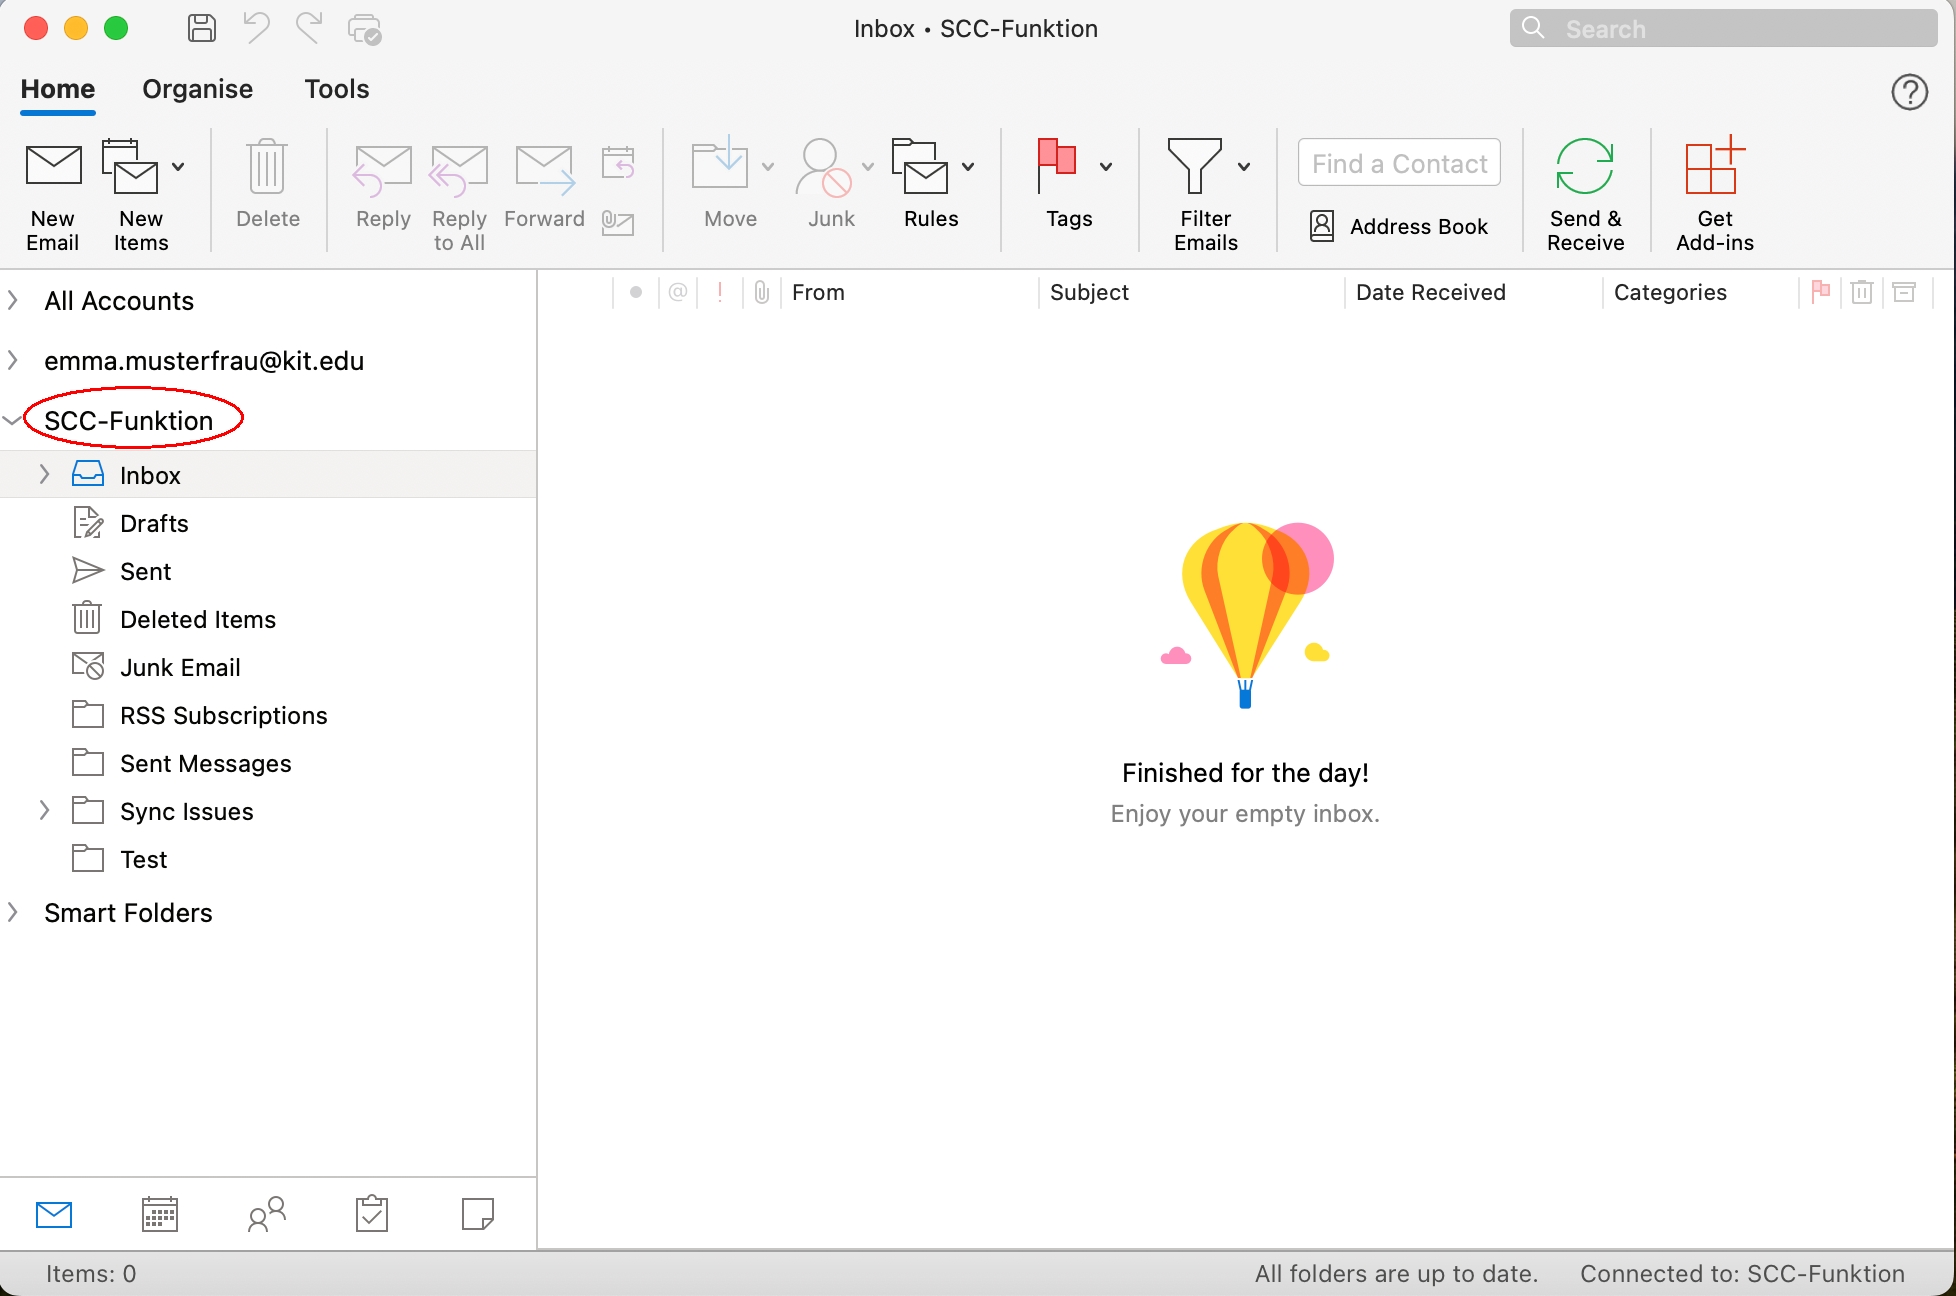Open the Help question mark icon
The height and width of the screenshot is (1296, 1956).
point(1909,92)
